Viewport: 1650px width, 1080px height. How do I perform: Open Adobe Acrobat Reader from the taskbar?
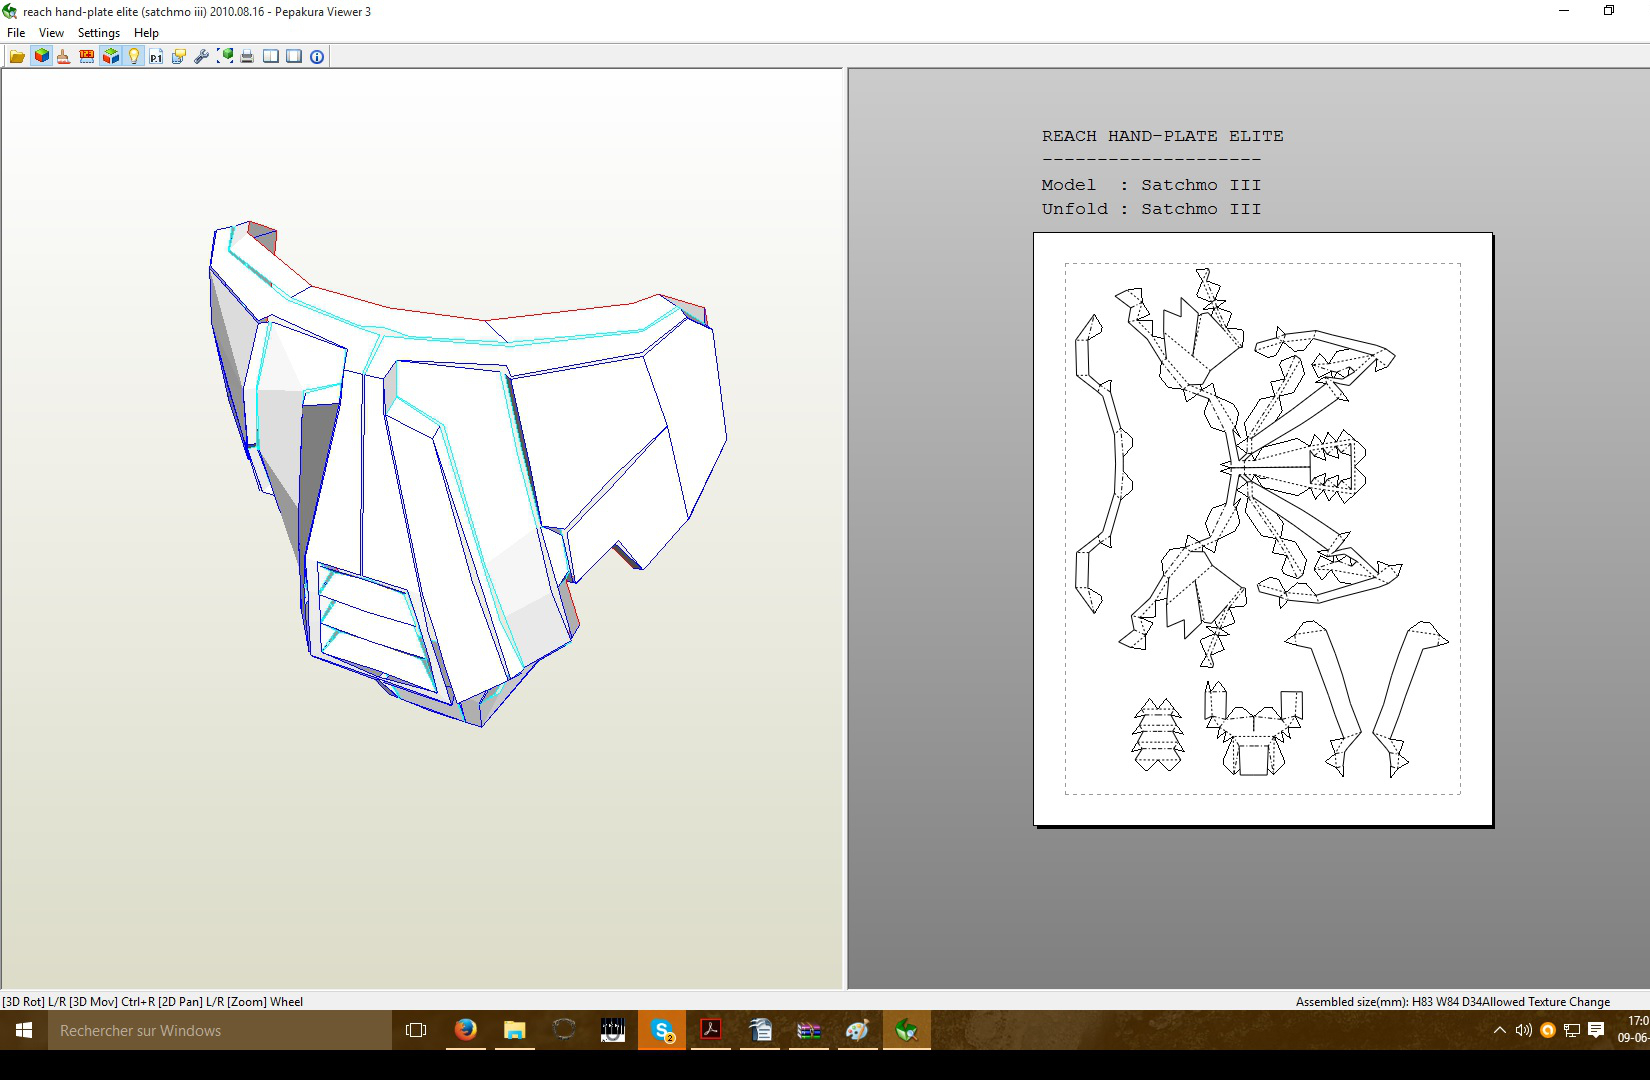(x=711, y=1030)
